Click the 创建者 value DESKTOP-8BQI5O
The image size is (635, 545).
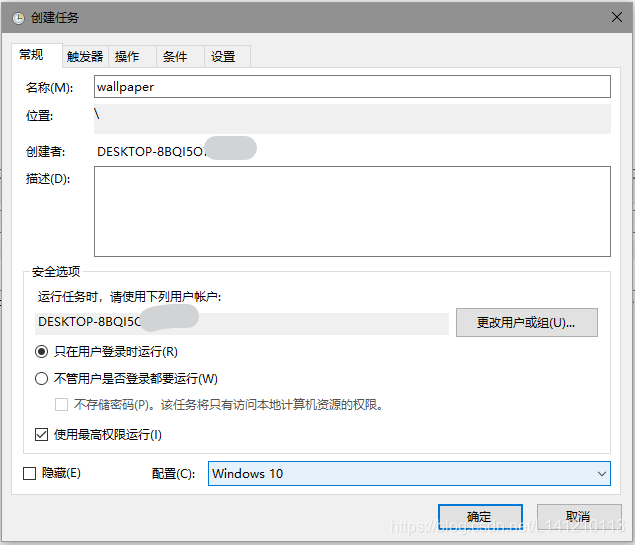[151, 151]
